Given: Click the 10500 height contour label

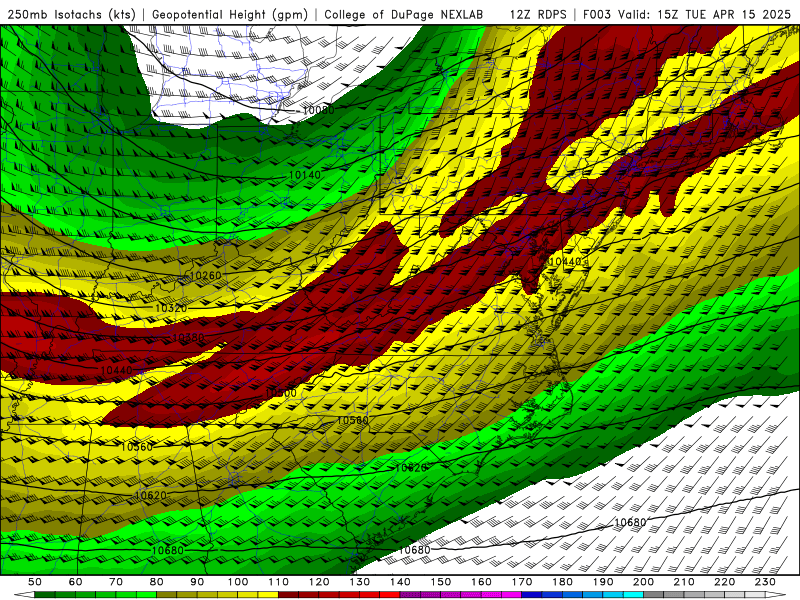Looking at the screenshot, I should coord(281,393).
